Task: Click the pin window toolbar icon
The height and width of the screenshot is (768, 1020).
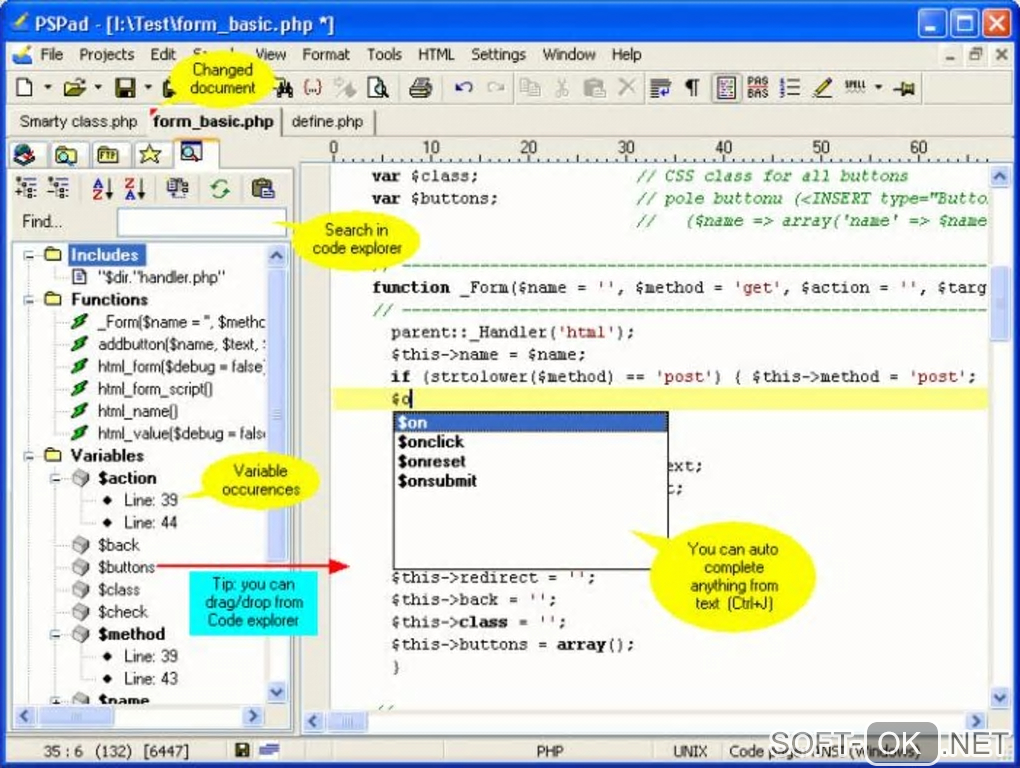Action: (904, 88)
